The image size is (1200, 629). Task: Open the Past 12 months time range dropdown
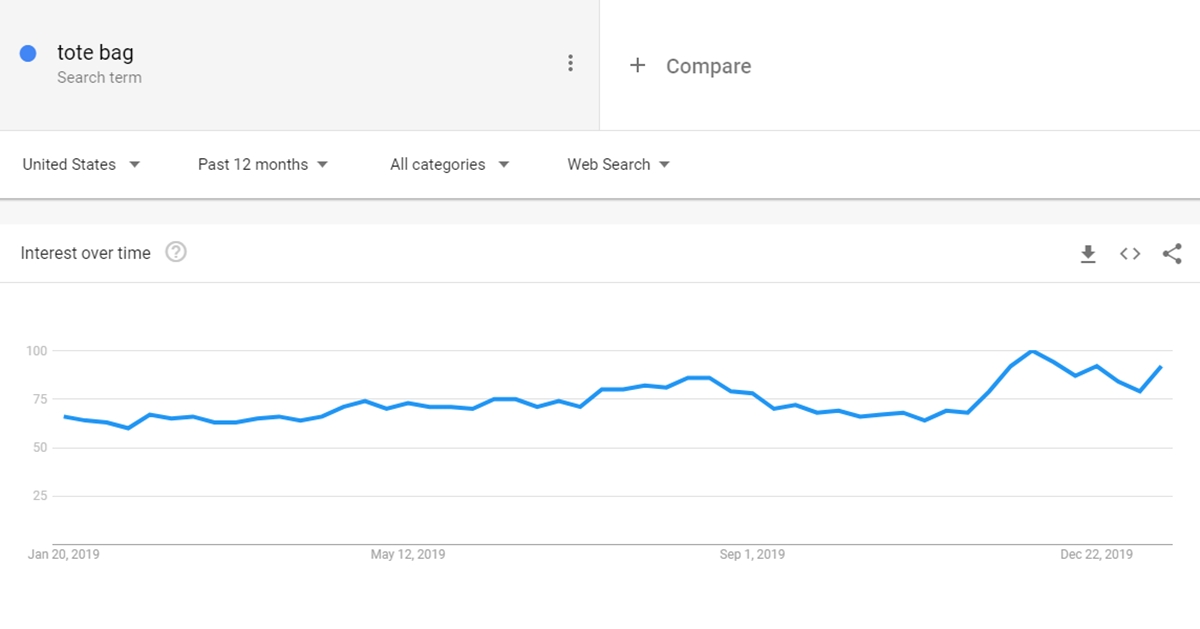point(263,164)
